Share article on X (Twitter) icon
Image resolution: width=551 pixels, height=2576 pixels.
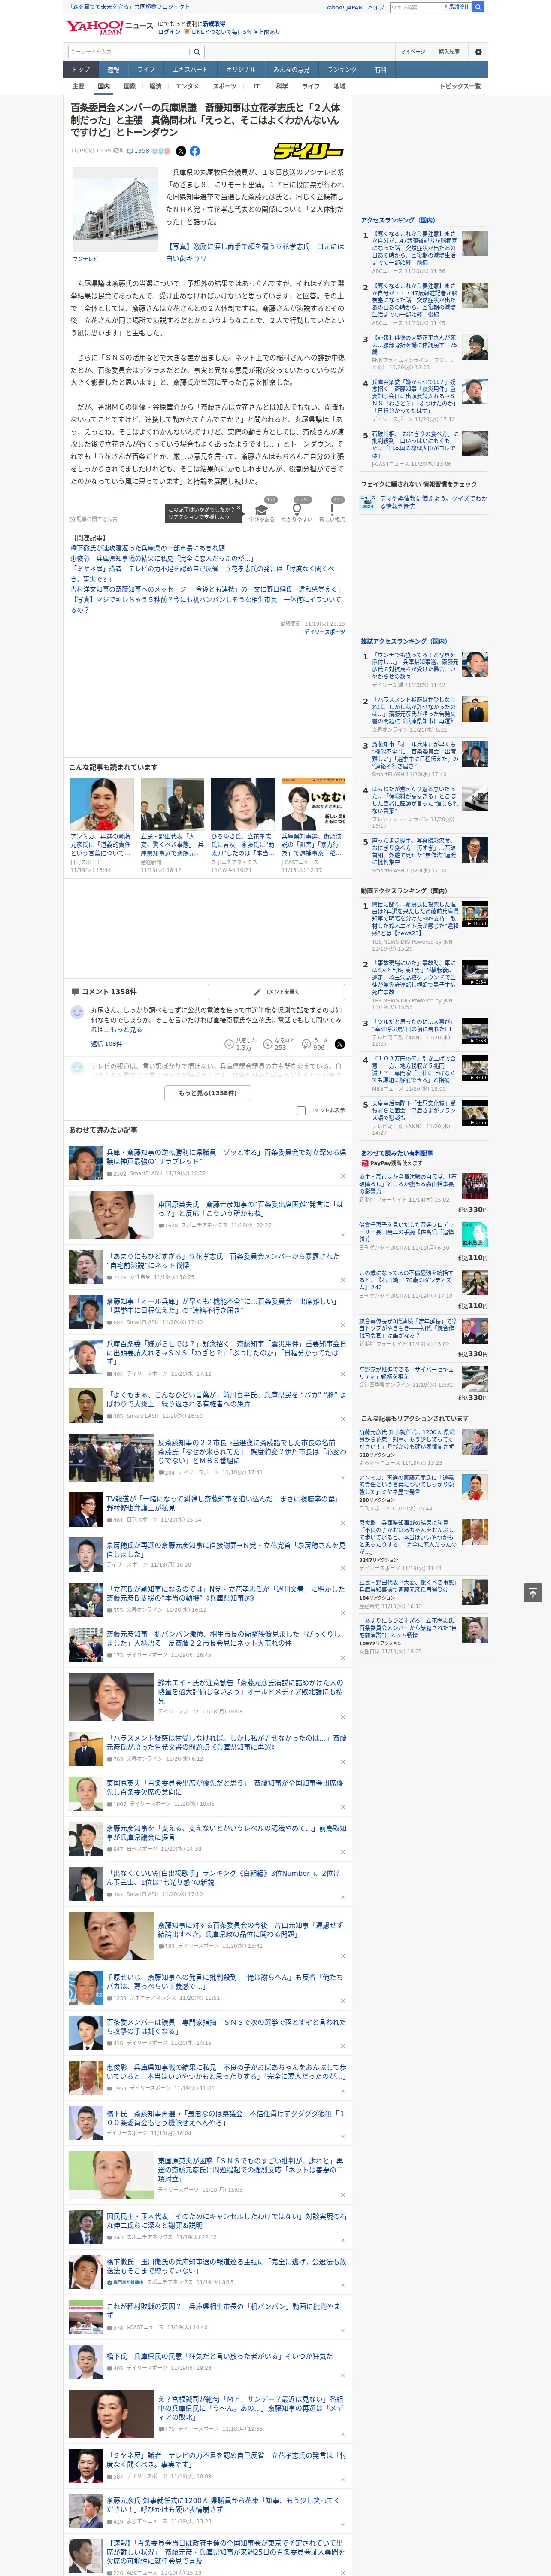[x=181, y=151]
